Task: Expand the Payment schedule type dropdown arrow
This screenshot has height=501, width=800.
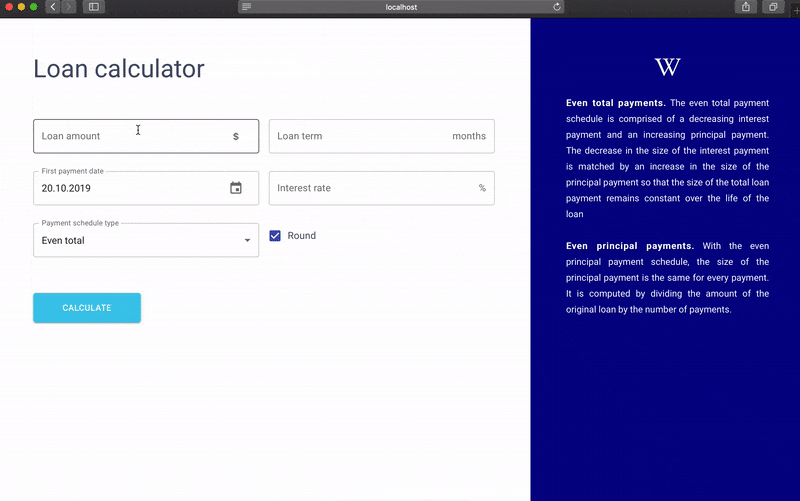Action: point(247,240)
